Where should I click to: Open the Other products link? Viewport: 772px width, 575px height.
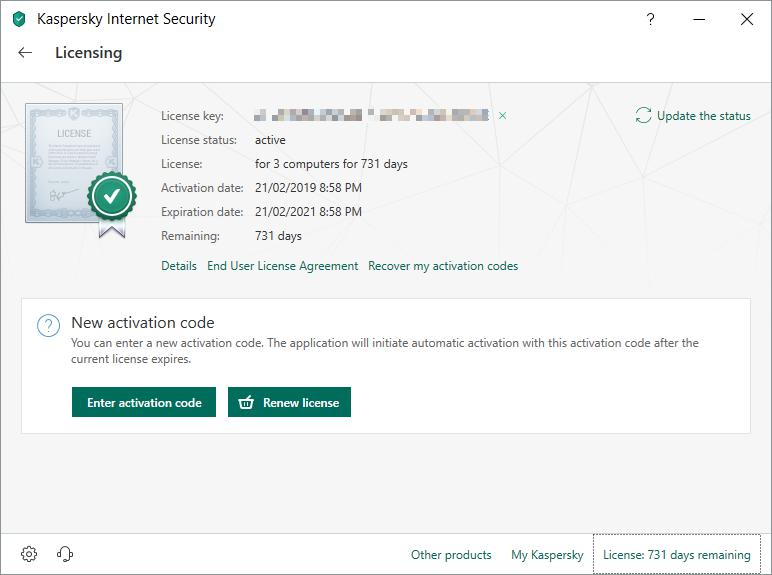451,555
